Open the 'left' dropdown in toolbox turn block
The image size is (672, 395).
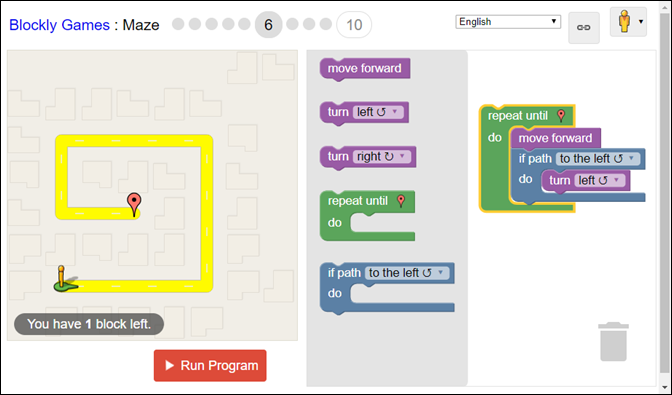(x=378, y=112)
